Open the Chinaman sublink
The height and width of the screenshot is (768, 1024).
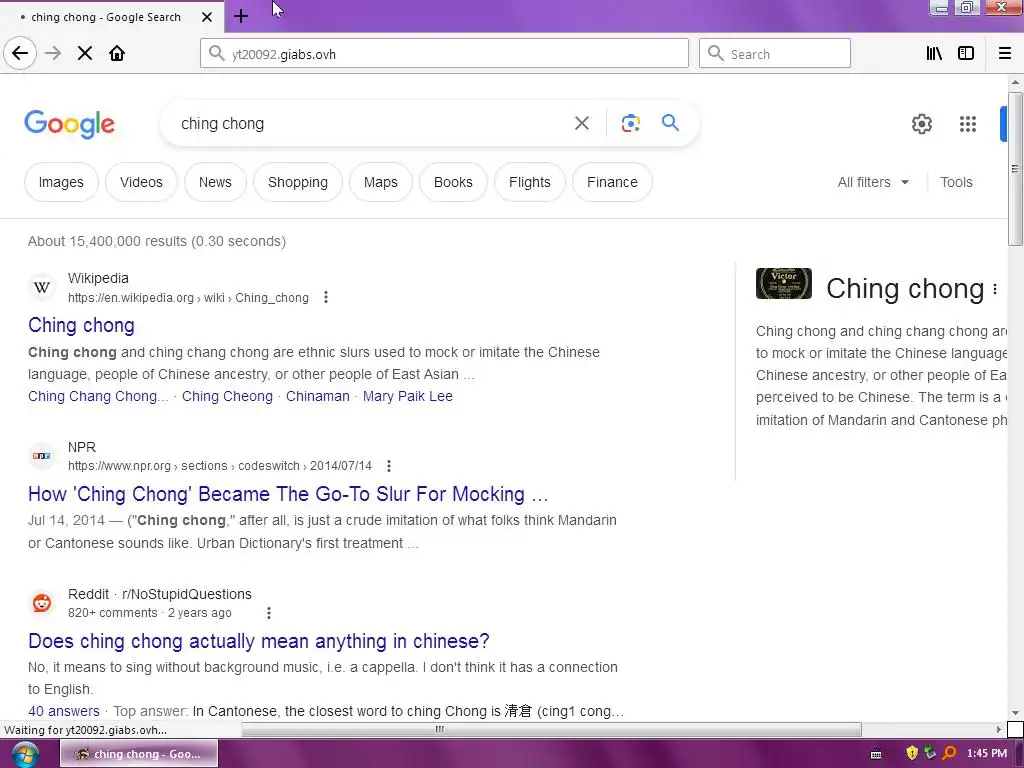click(317, 396)
